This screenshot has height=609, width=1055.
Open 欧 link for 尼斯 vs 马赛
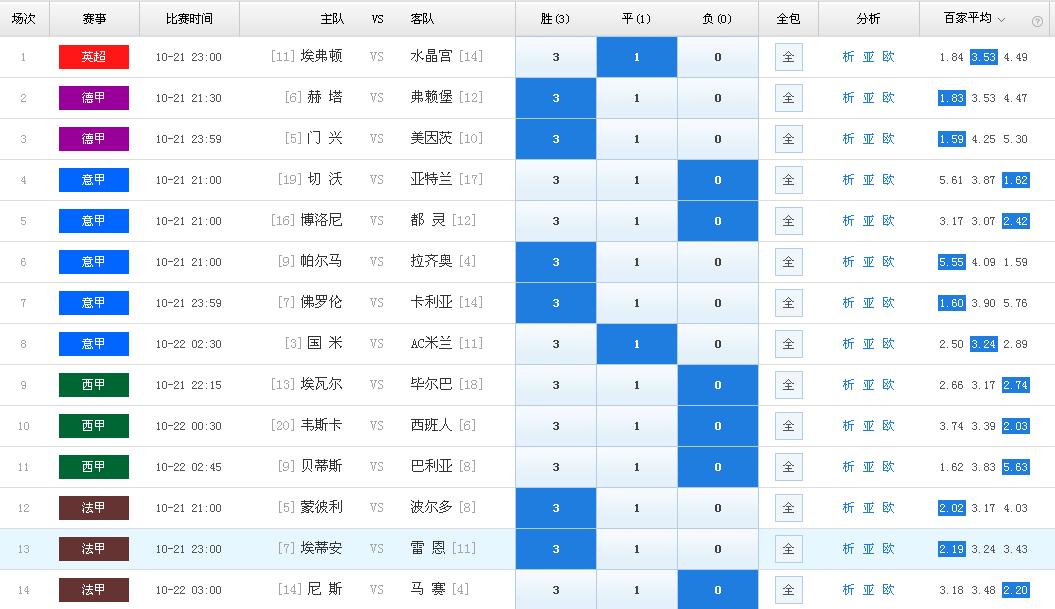point(888,590)
